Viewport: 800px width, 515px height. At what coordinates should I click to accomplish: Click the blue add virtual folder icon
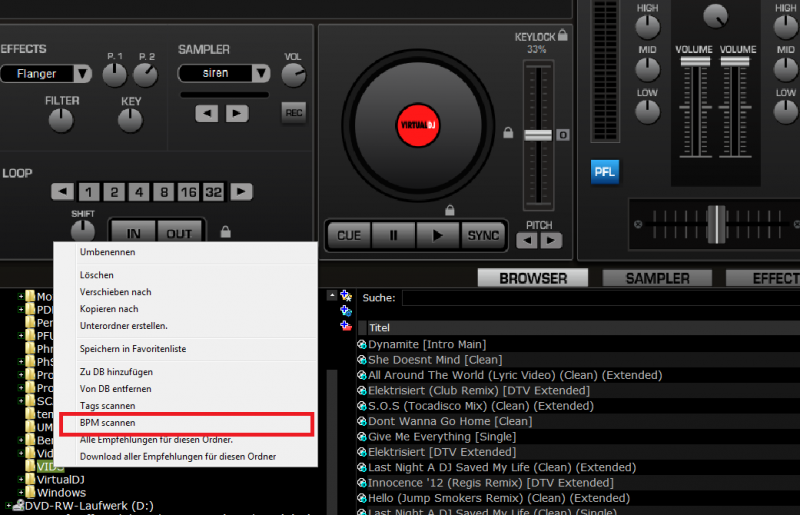(346, 310)
